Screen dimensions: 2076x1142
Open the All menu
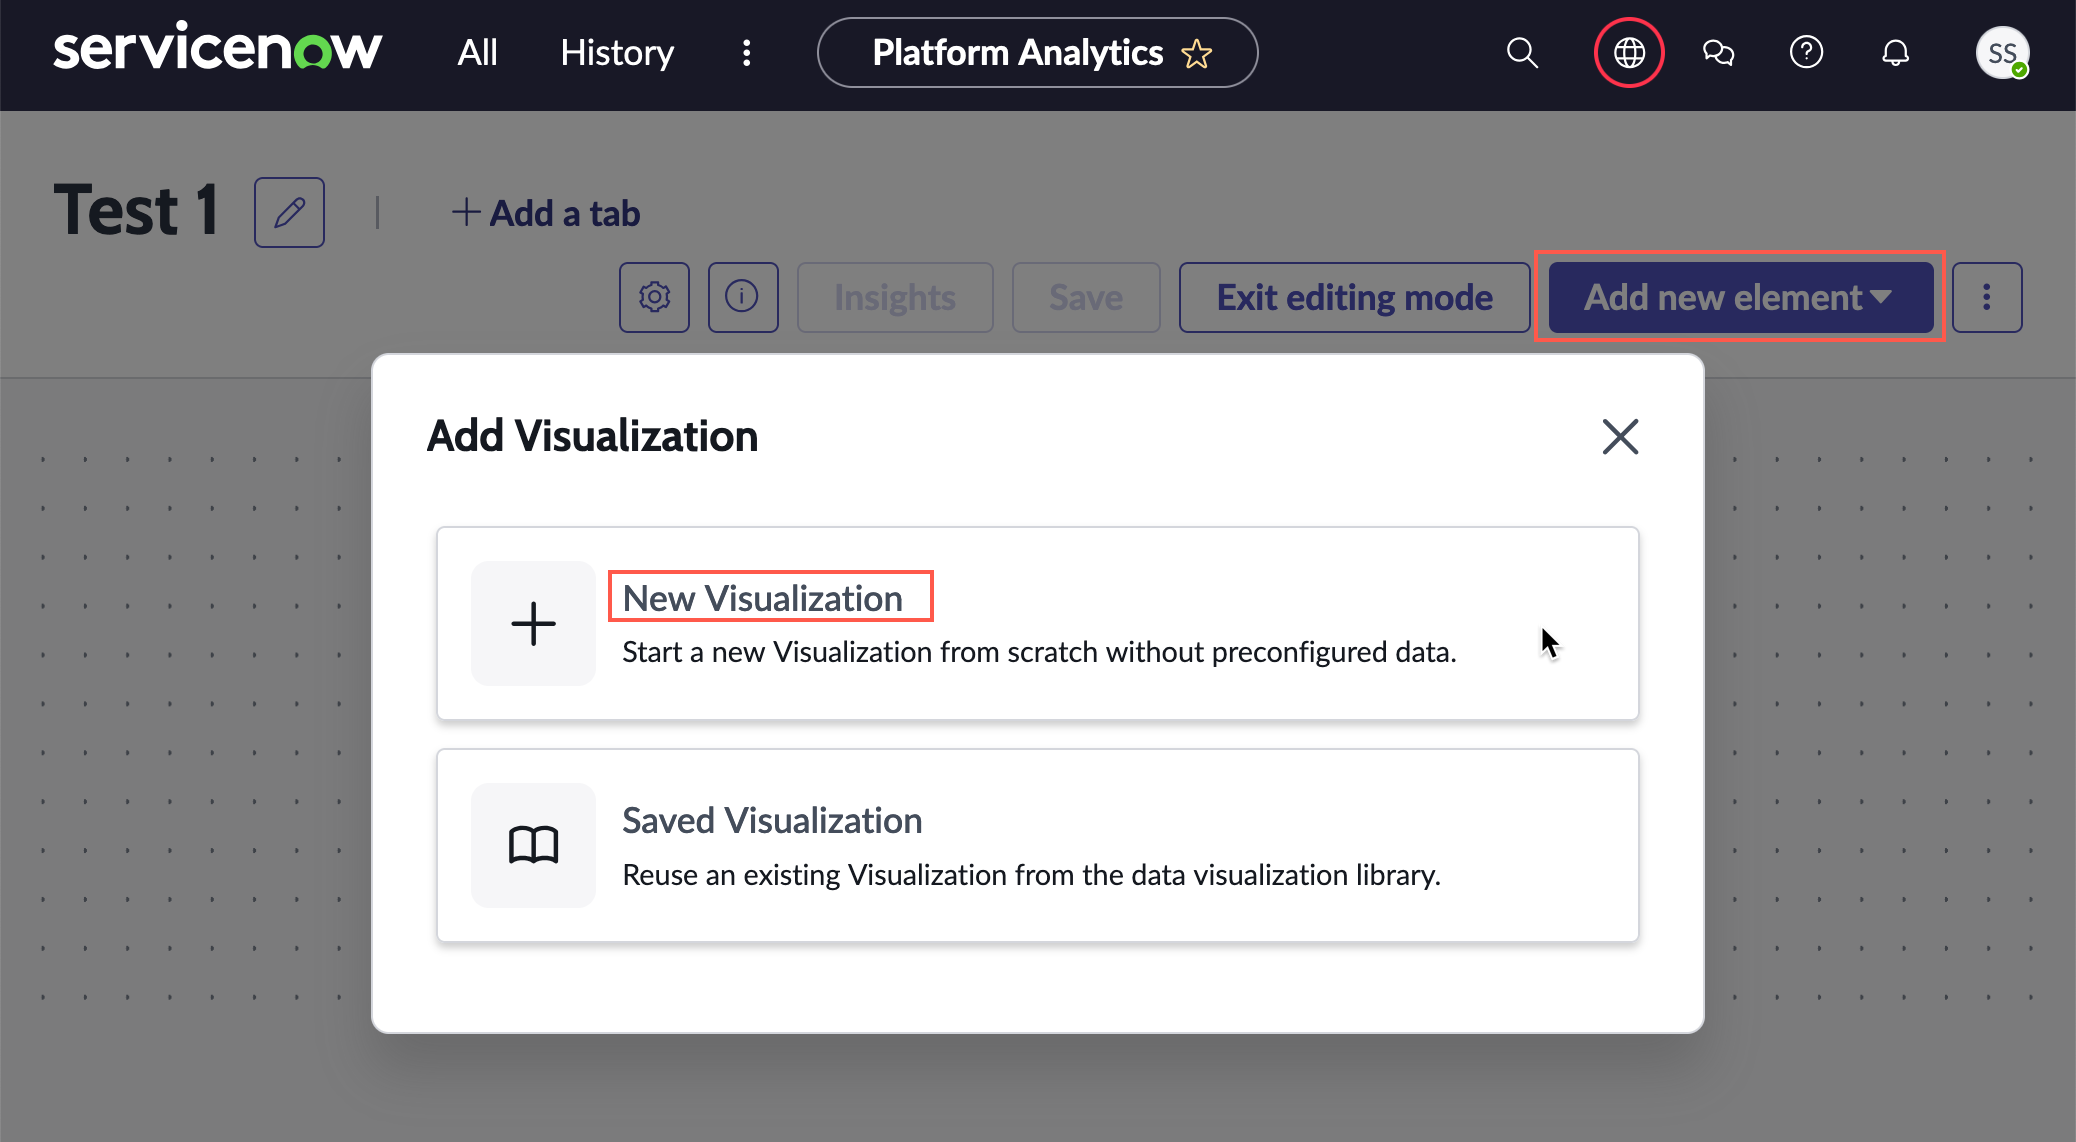[477, 52]
